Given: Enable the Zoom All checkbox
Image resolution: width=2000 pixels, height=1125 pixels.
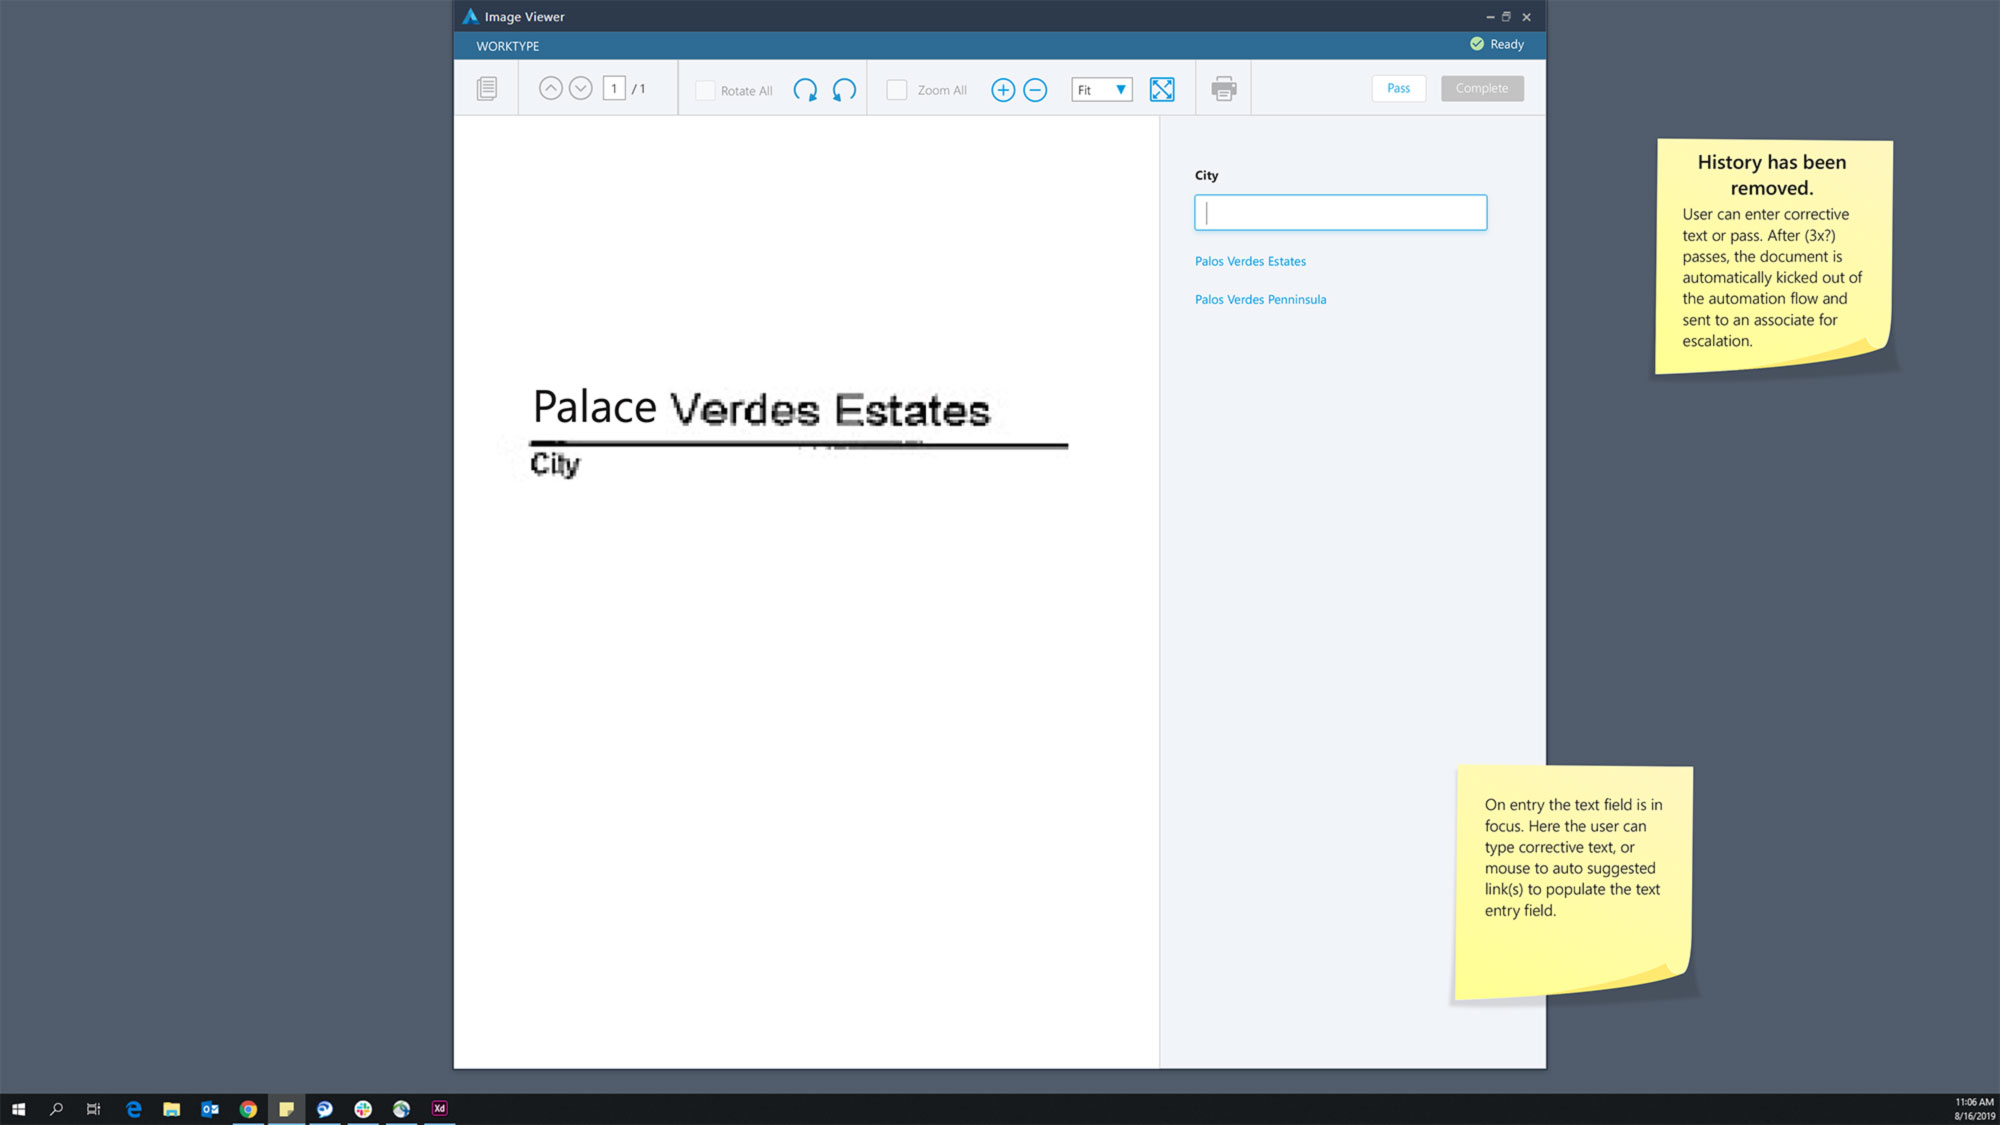Looking at the screenshot, I should tap(897, 90).
